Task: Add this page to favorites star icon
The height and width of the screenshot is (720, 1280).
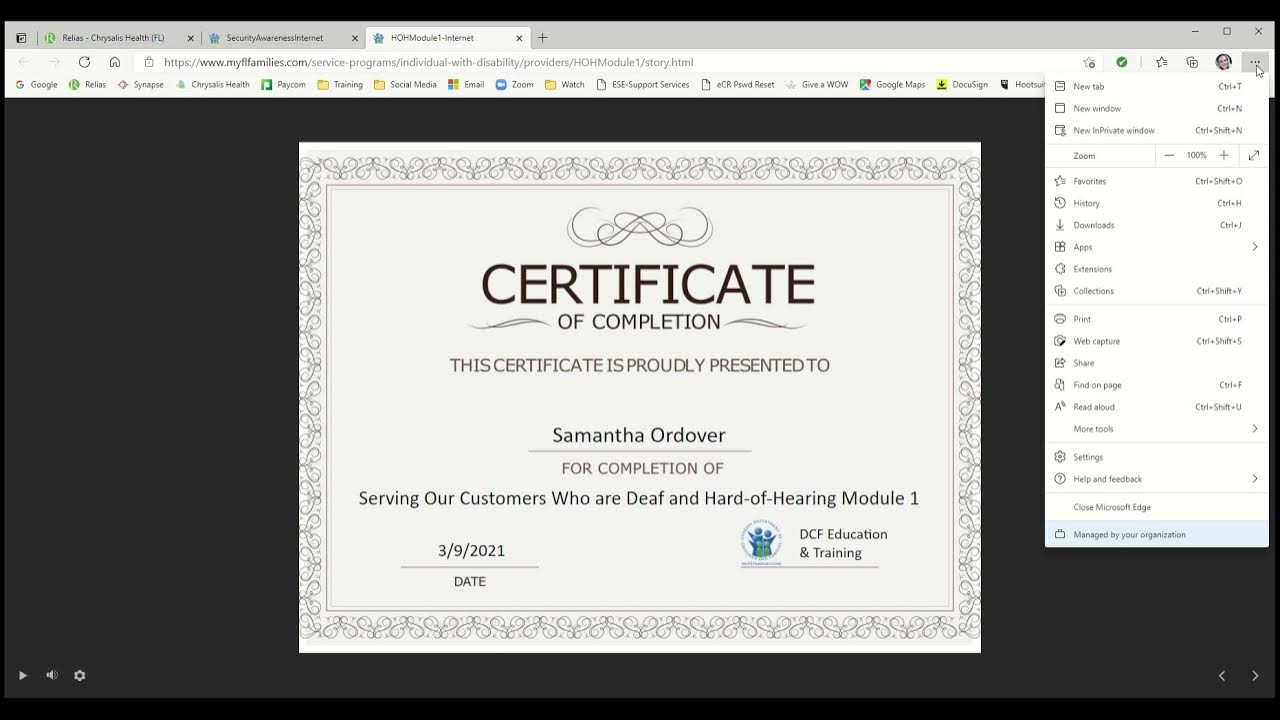Action: click(x=1089, y=62)
